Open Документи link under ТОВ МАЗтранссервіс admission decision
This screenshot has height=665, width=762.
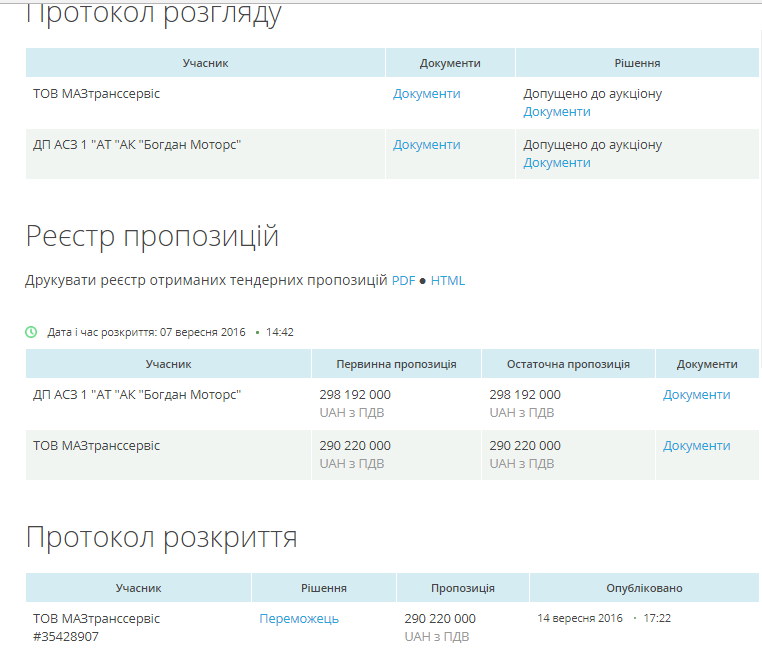point(557,112)
